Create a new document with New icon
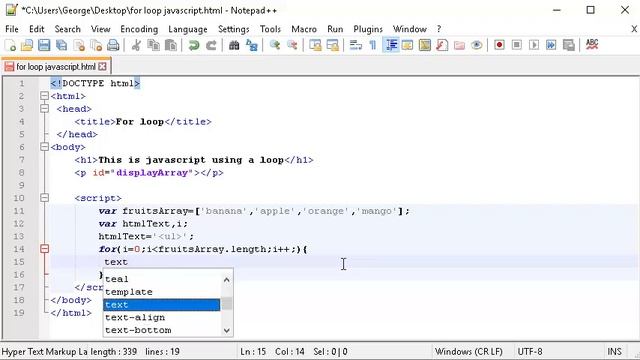 click(x=10, y=45)
